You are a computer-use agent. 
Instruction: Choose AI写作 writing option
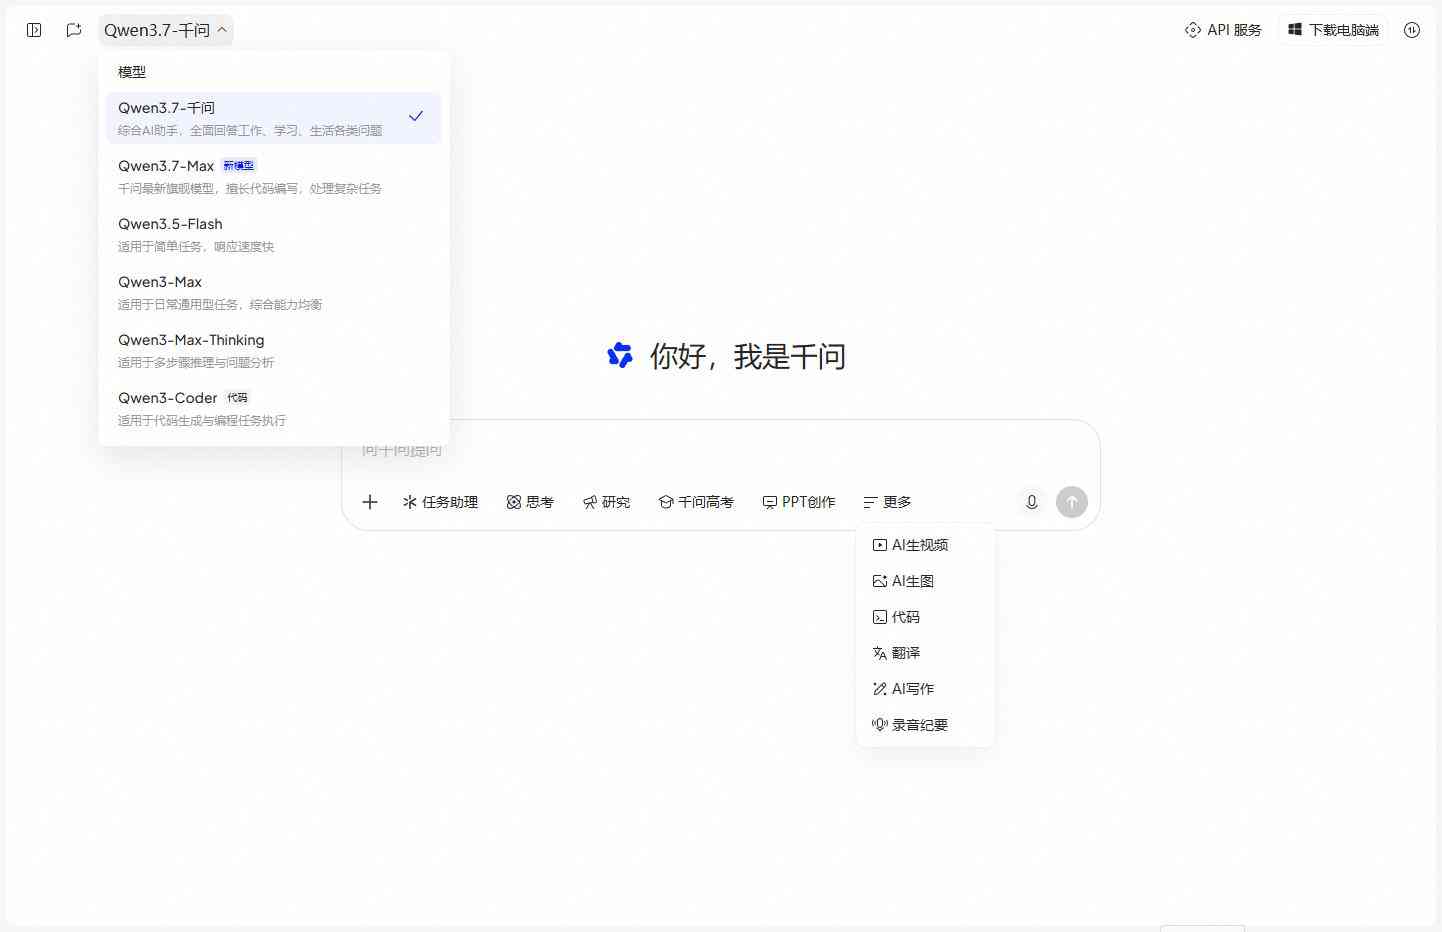[926, 689]
